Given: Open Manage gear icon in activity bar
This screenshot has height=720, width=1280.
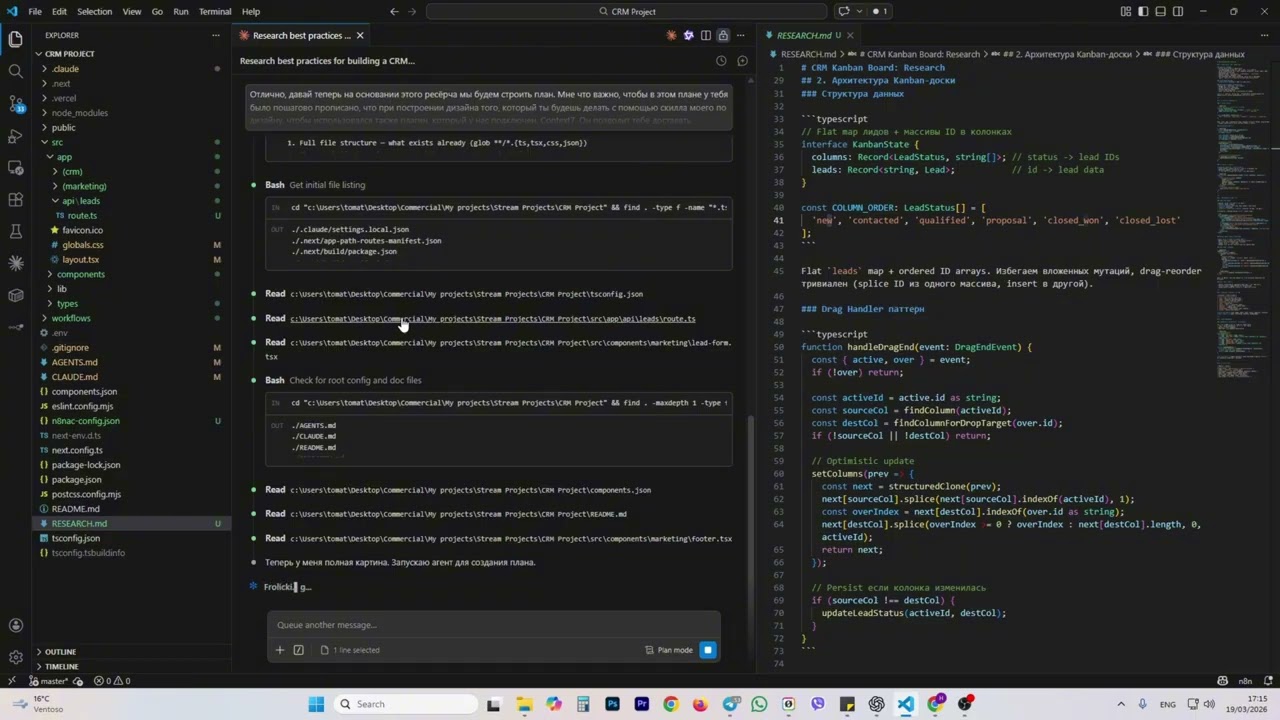Looking at the screenshot, I should (x=15, y=657).
